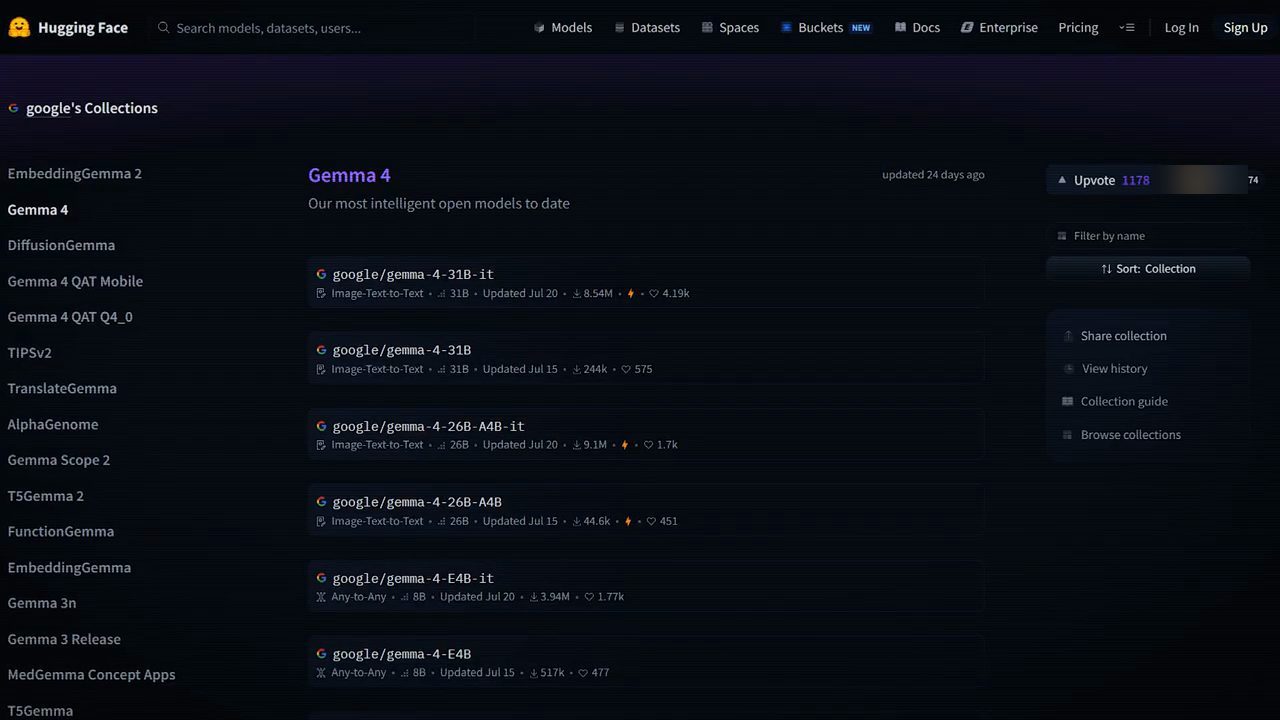Image resolution: width=1280 pixels, height=720 pixels.
Task: Select FunctionGemma collection in sidebar
Action: (61, 531)
